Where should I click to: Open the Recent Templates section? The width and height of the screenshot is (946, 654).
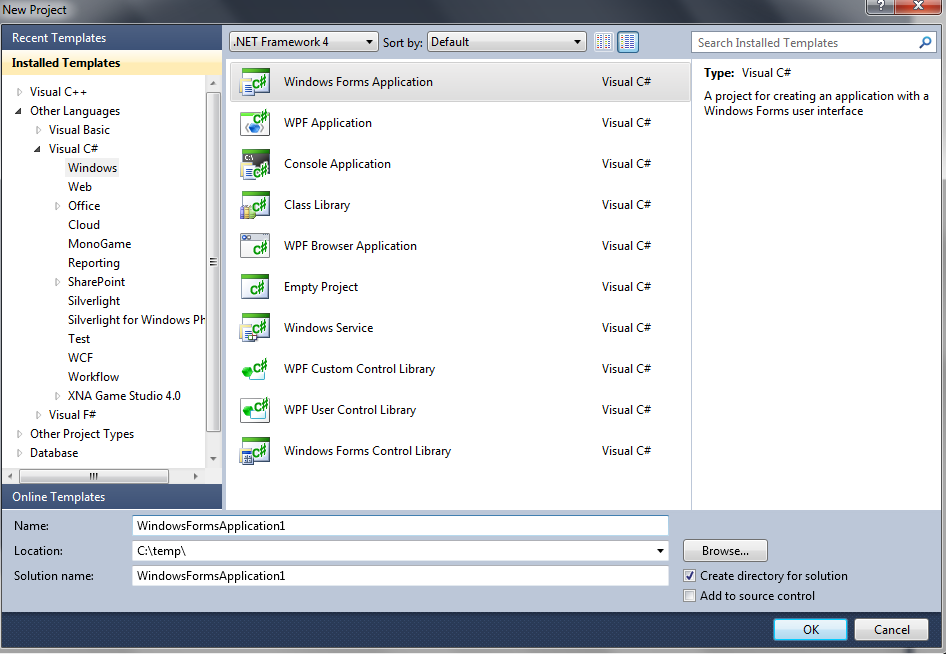(58, 38)
